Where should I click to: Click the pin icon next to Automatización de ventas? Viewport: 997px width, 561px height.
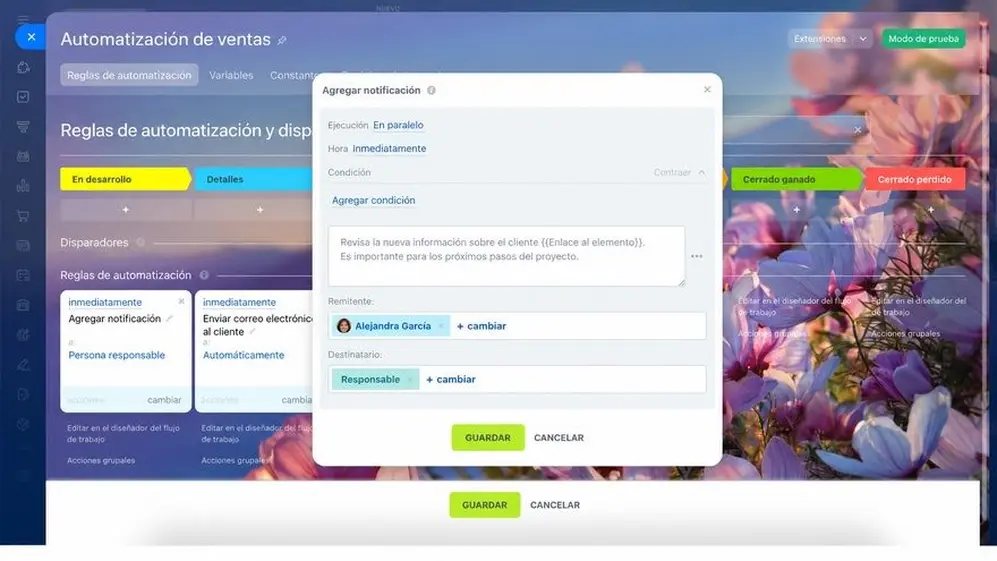click(282, 40)
